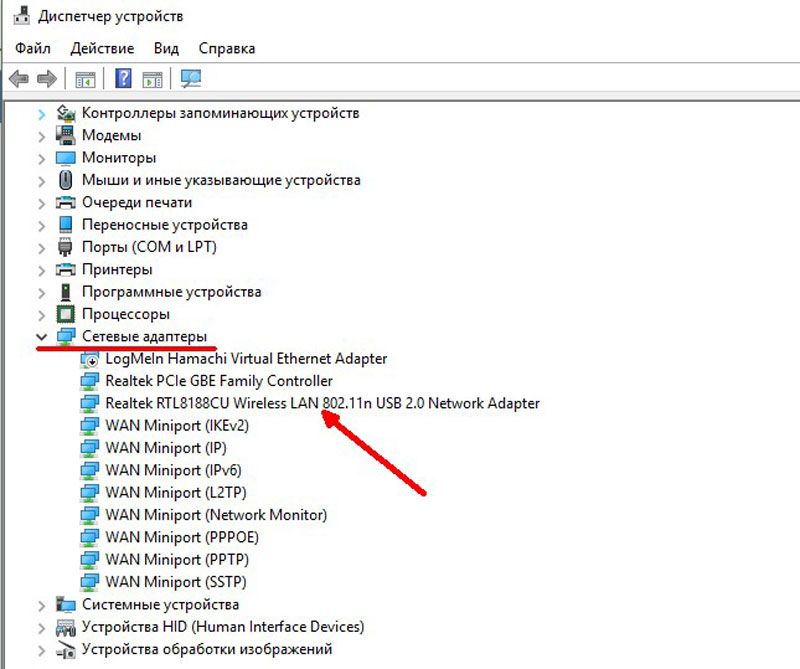
Task: Open the Справка menu
Action: [x=227, y=48]
